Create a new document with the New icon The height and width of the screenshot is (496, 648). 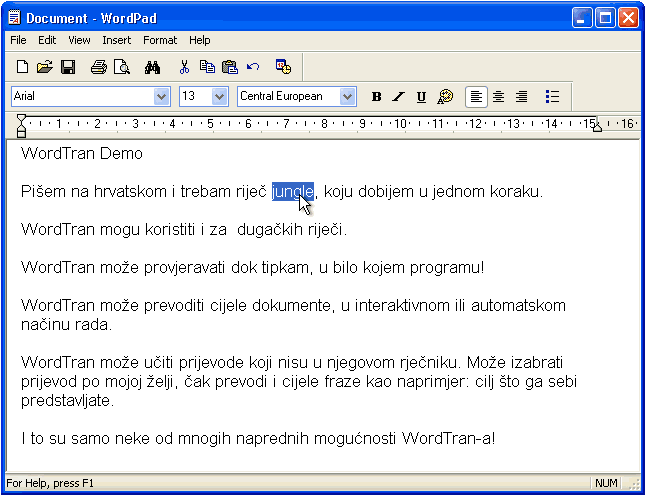click(x=22, y=67)
